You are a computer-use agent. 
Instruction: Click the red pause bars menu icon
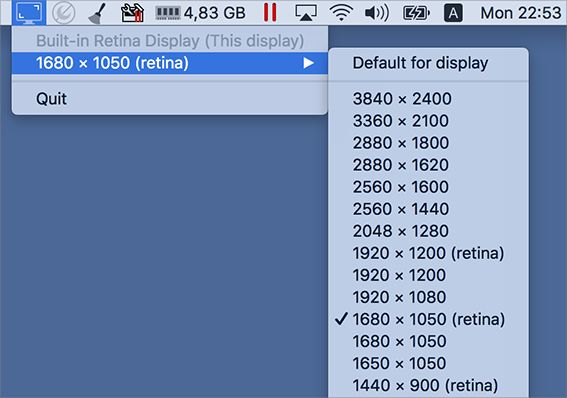270,13
